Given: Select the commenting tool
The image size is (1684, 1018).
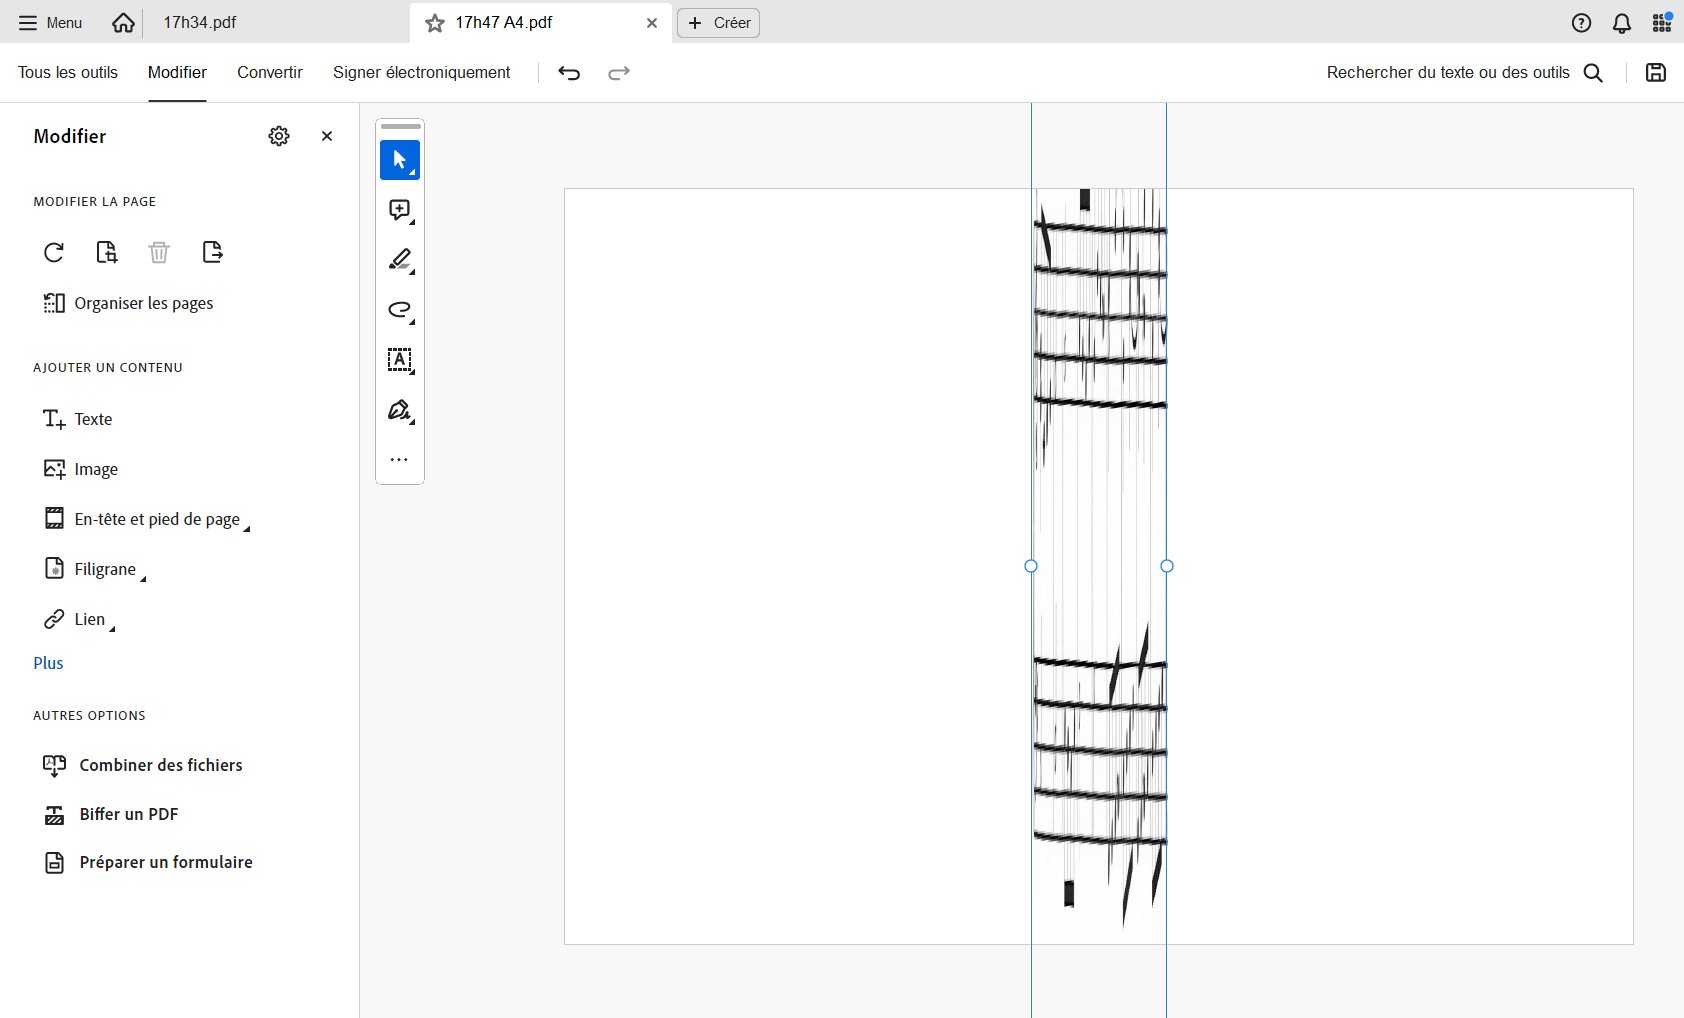Looking at the screenshot, I should point(399,210).
